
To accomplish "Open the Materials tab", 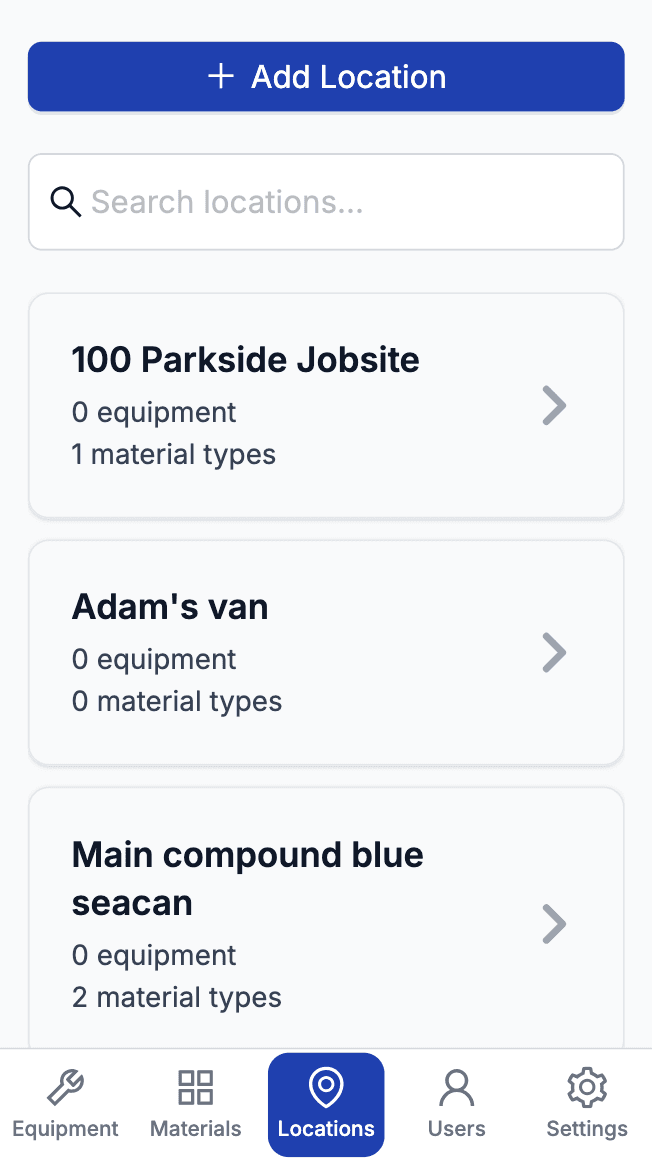I will coord(195,1105).
